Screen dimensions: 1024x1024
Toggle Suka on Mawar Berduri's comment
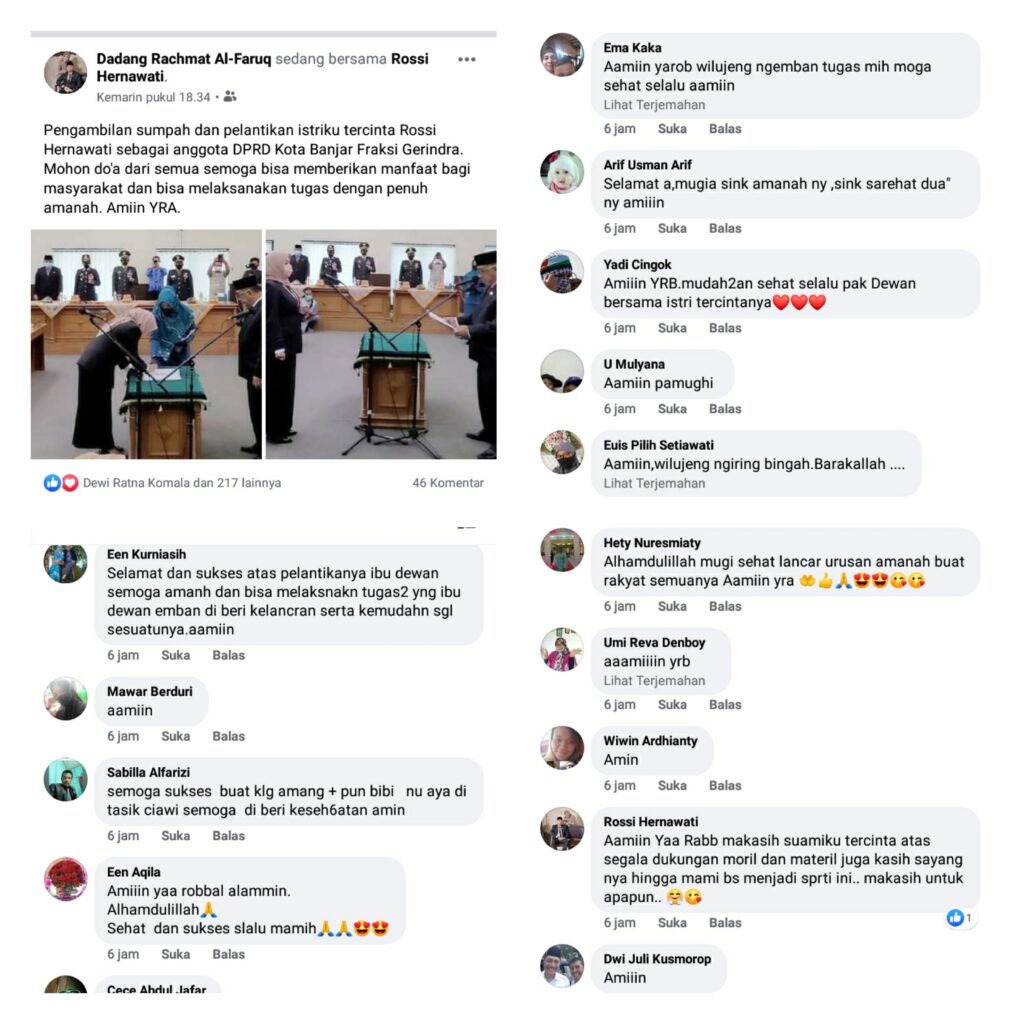point(176,736)
